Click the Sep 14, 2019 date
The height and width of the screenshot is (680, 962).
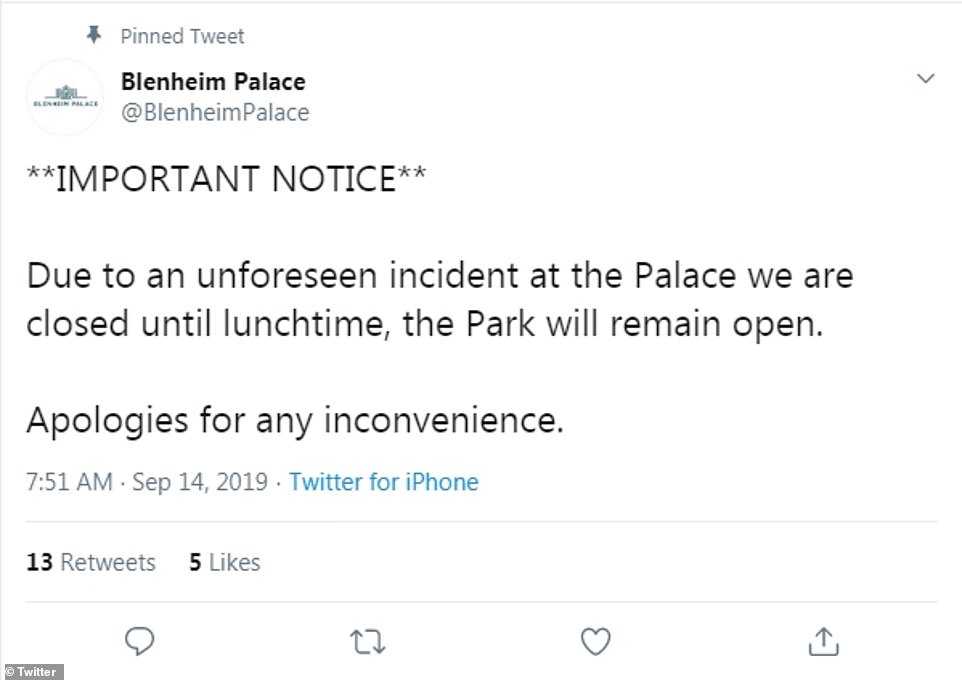click(199, 482)
